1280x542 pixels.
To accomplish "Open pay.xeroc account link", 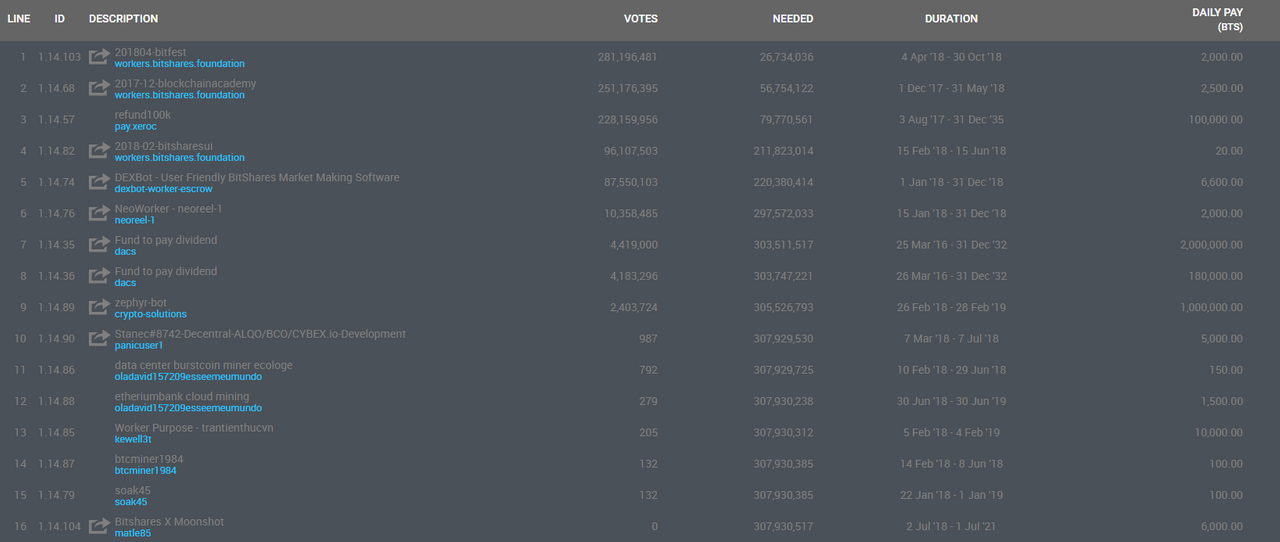I will click(137, 127).
